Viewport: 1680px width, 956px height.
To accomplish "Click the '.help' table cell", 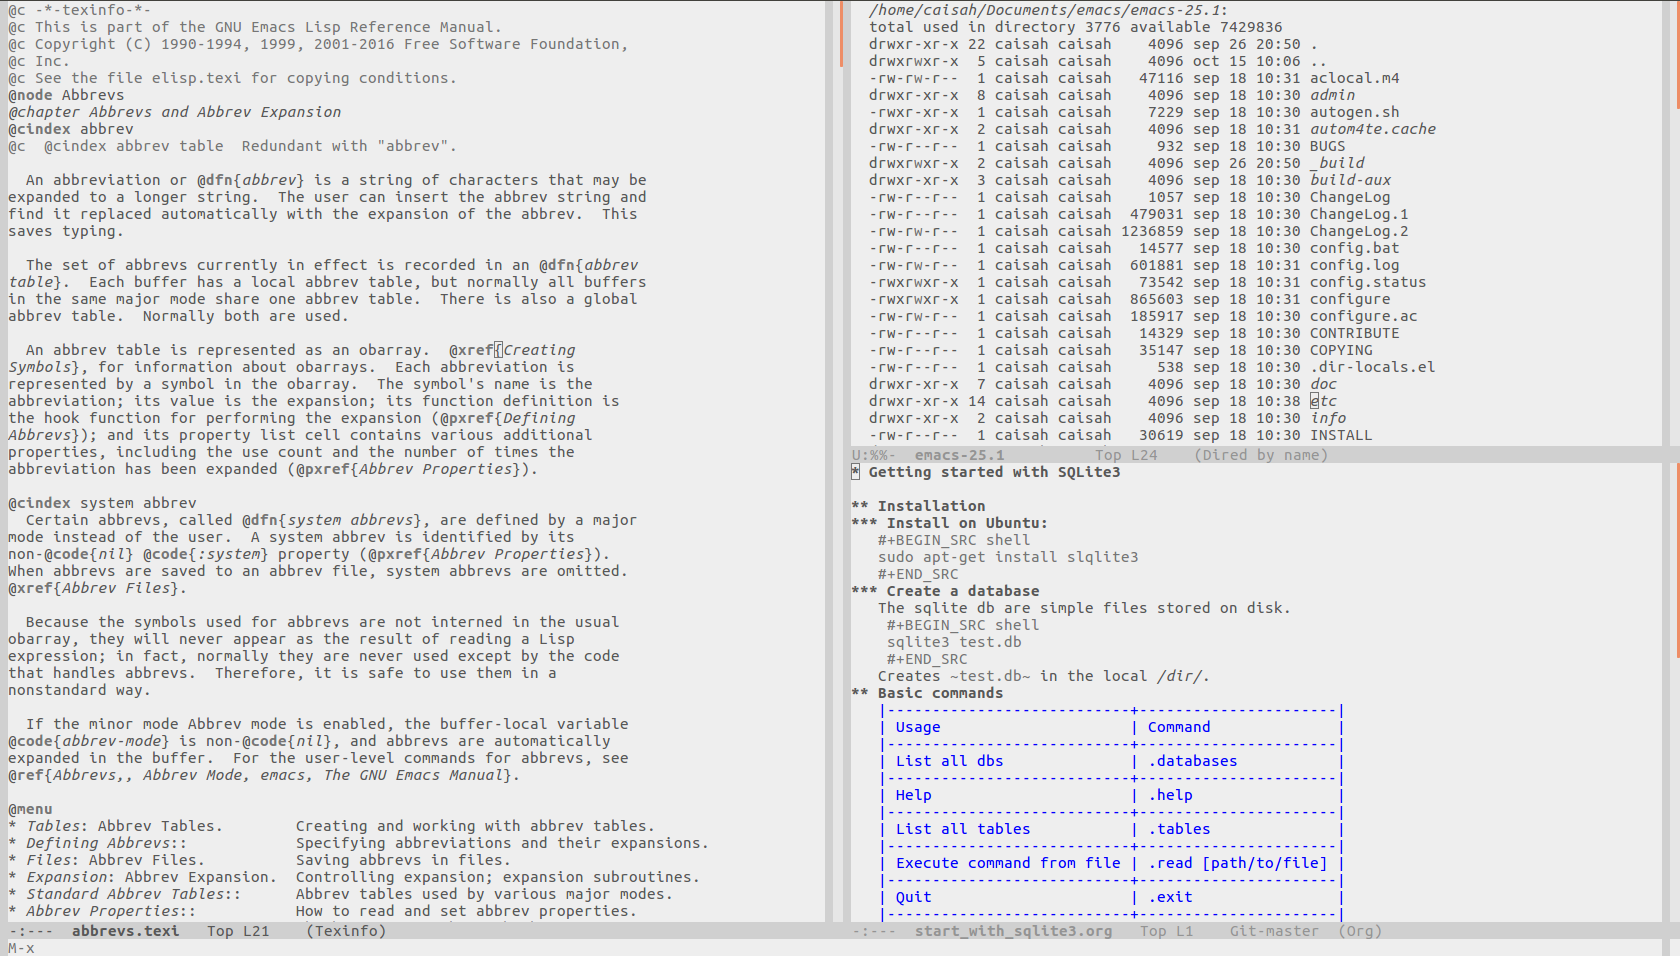I will pyautogui.click(x=1170, y=795).
